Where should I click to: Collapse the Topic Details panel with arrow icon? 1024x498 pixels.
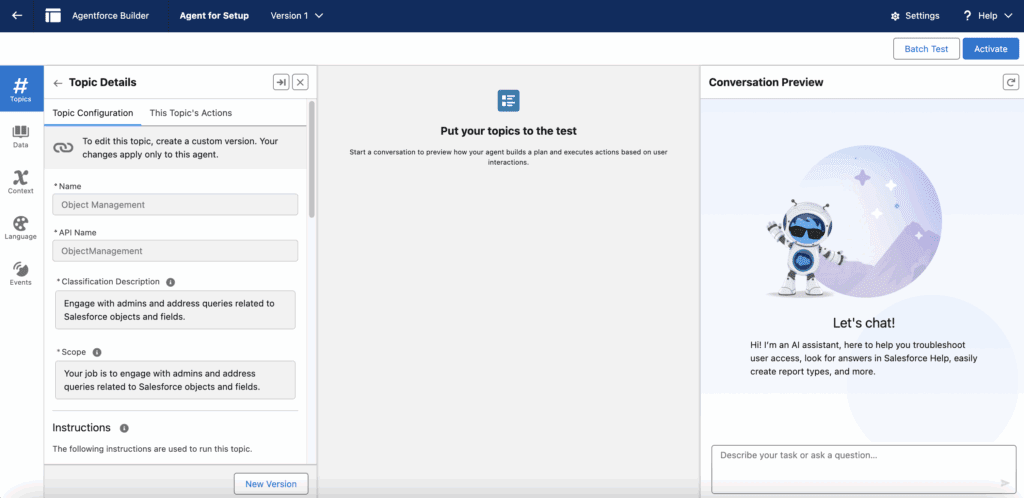click(281, 82)
